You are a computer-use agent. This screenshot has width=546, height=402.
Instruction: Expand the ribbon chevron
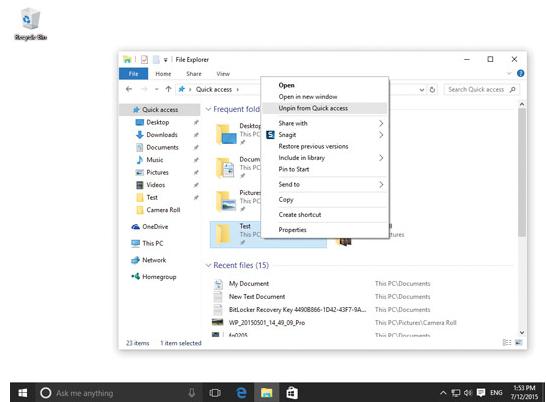click(509, 74)
